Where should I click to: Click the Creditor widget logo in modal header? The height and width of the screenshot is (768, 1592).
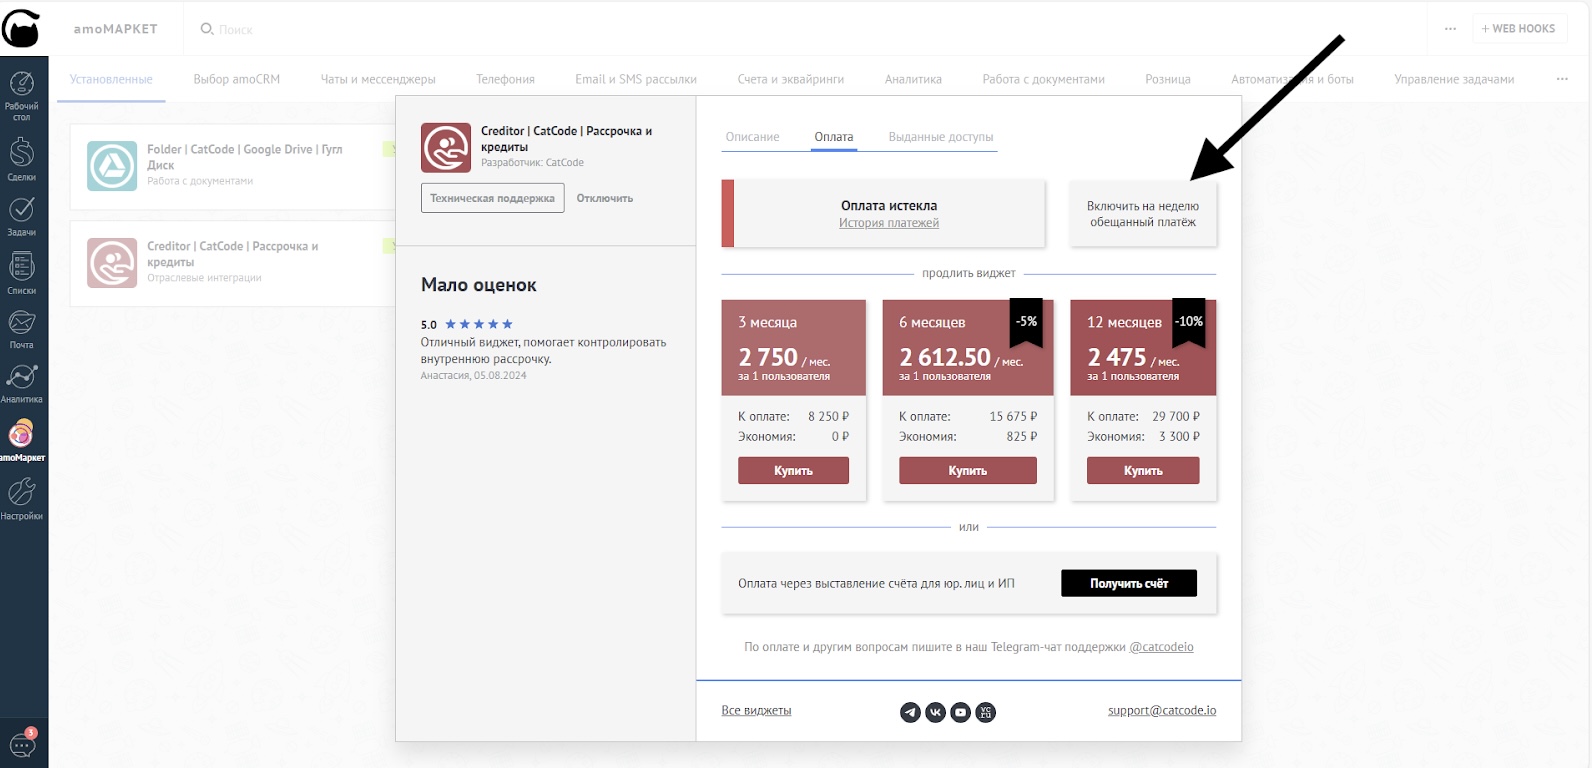tap(446, 148)
